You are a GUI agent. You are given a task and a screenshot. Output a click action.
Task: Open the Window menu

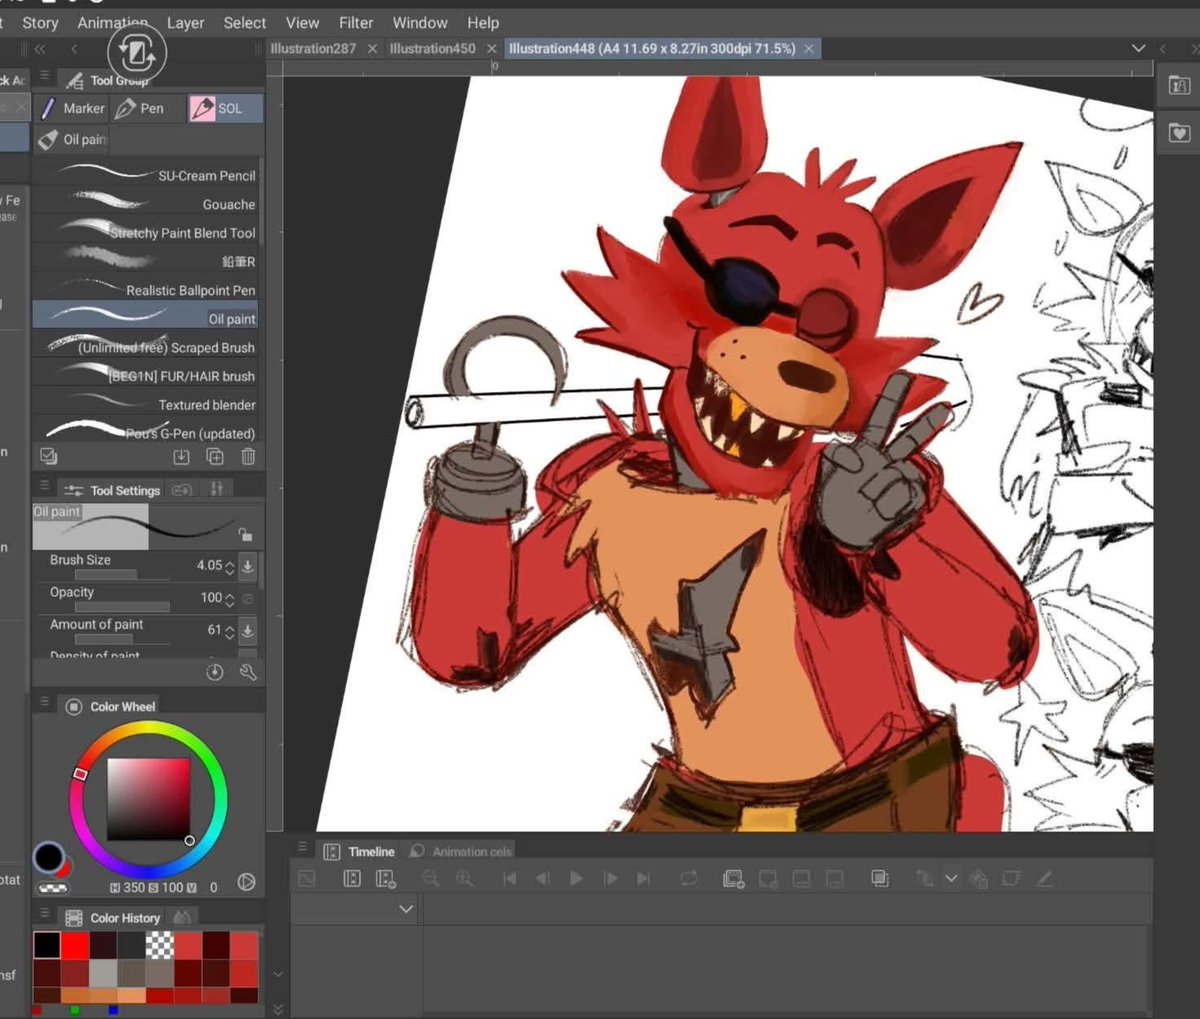pos(420,22)
